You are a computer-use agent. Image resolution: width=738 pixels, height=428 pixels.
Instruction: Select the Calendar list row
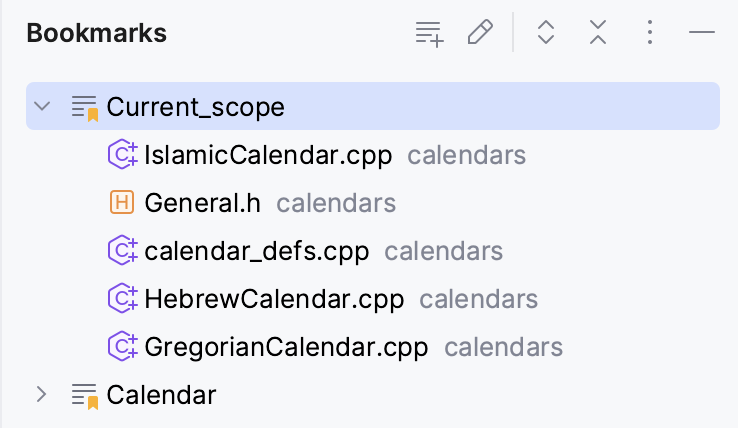[x=161, y=395]
